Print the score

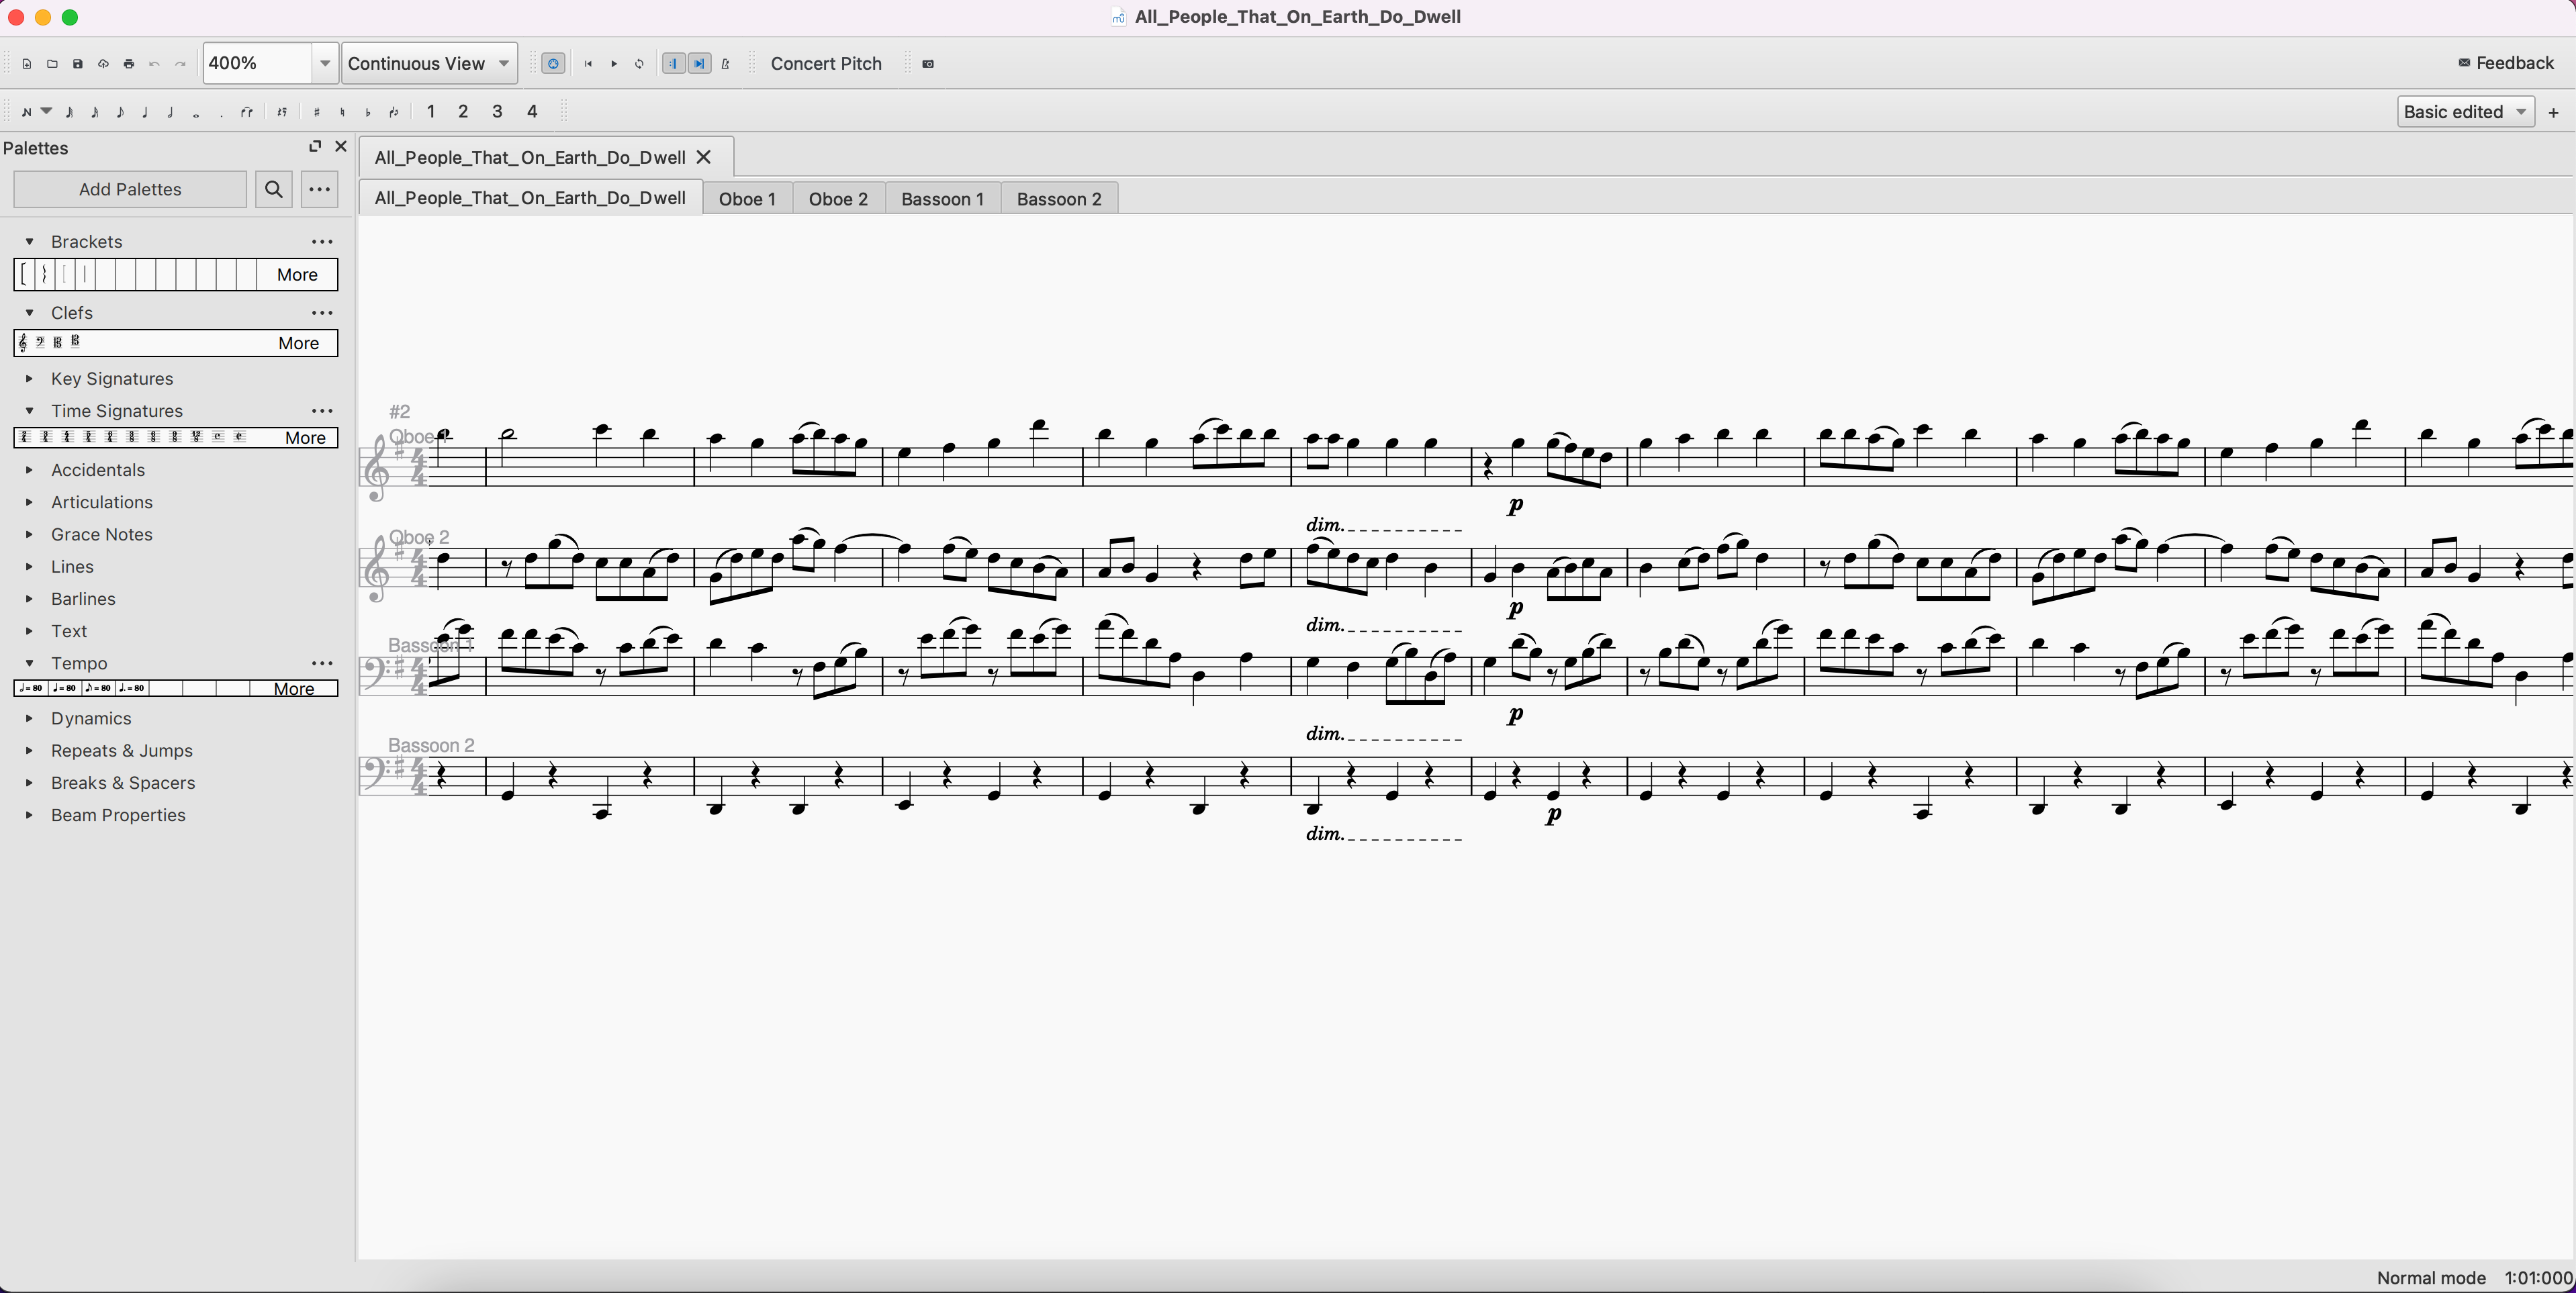tap(128, 63)
